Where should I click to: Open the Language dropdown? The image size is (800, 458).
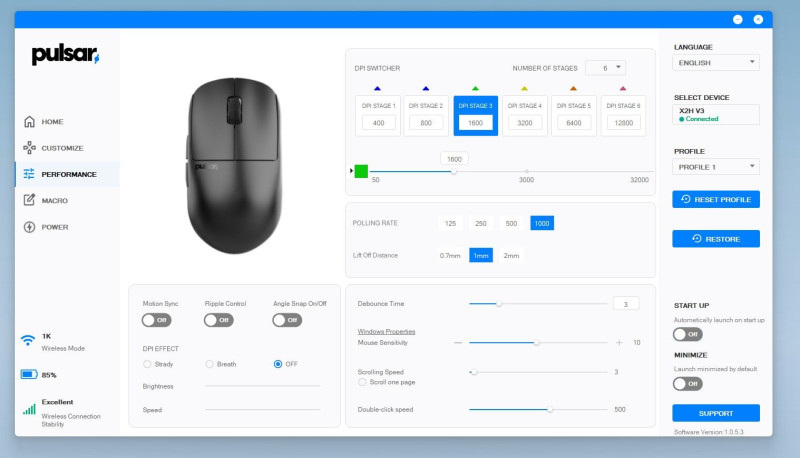[x=716, y=63]
